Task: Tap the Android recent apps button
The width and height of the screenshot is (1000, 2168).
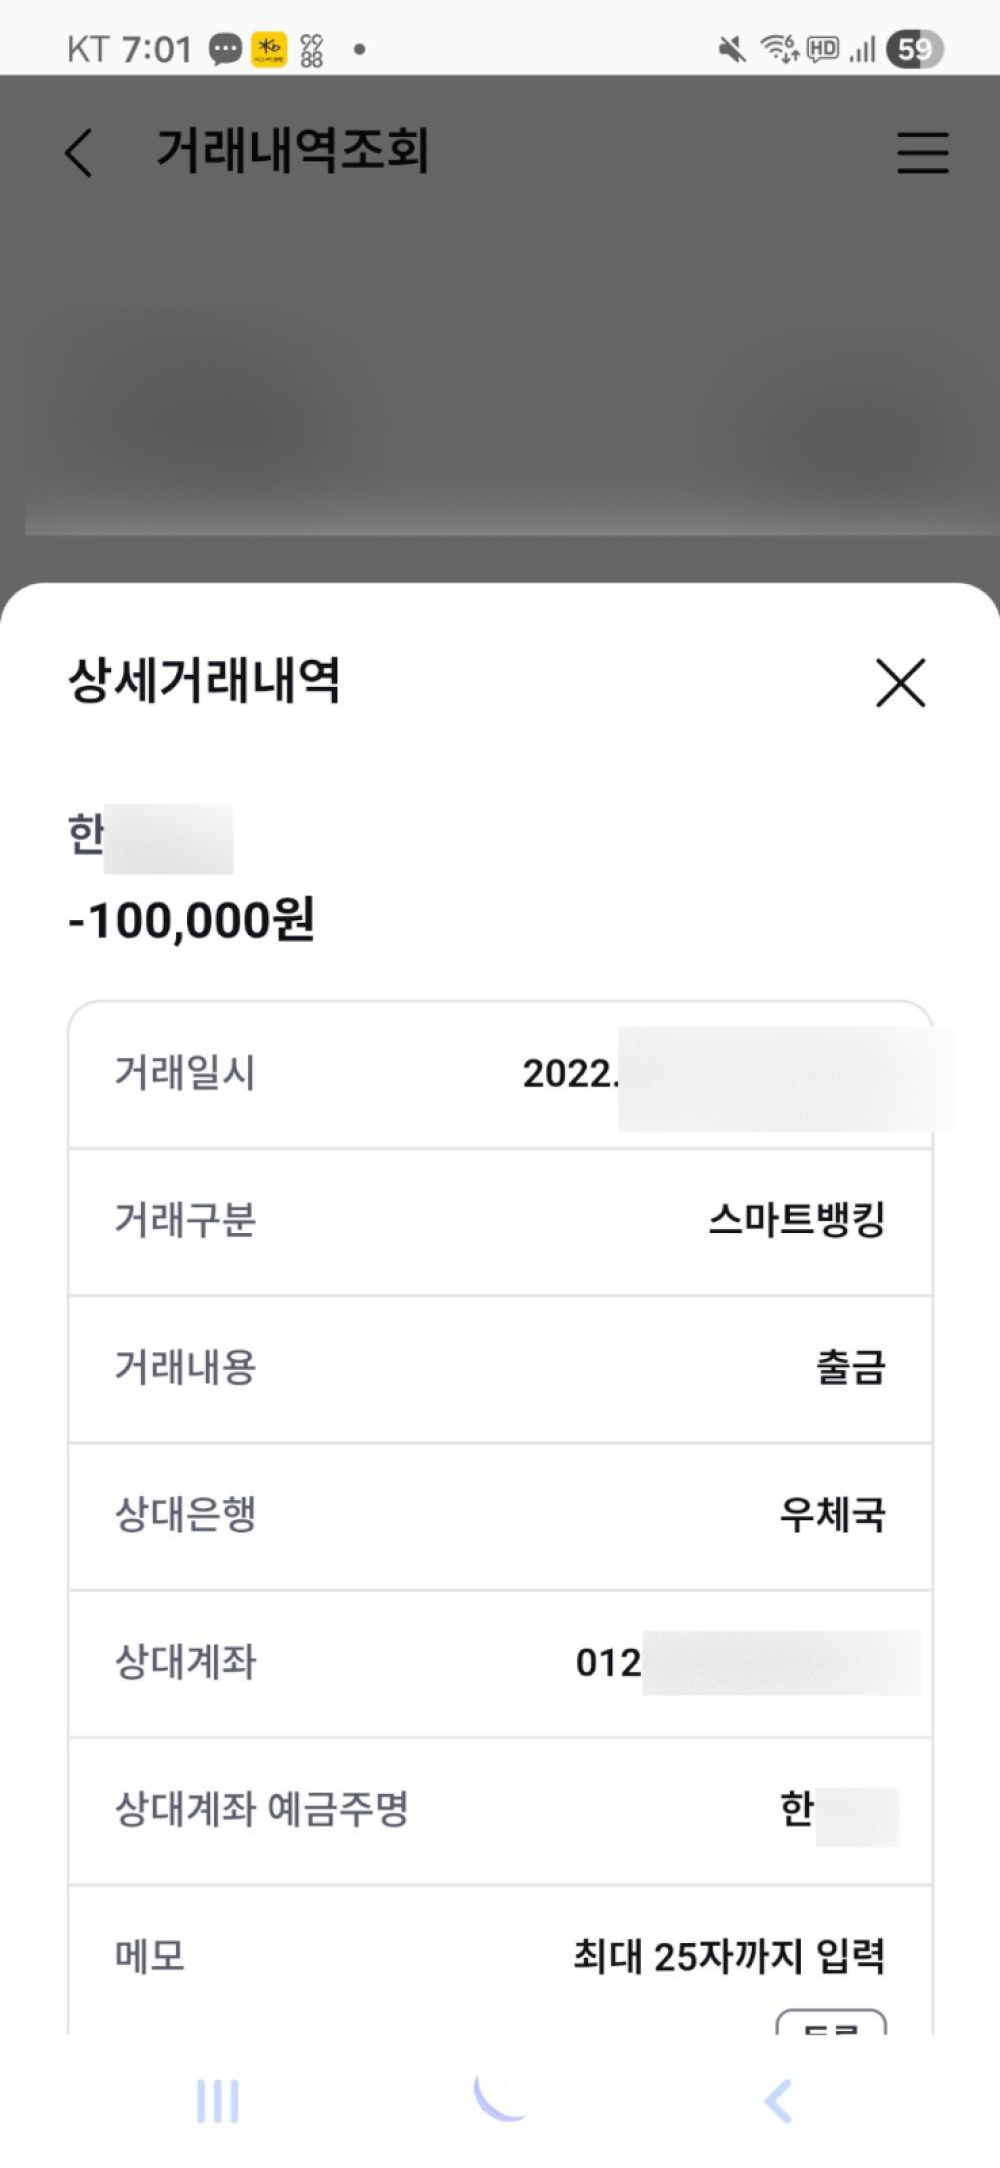Action: point(218,2100)
